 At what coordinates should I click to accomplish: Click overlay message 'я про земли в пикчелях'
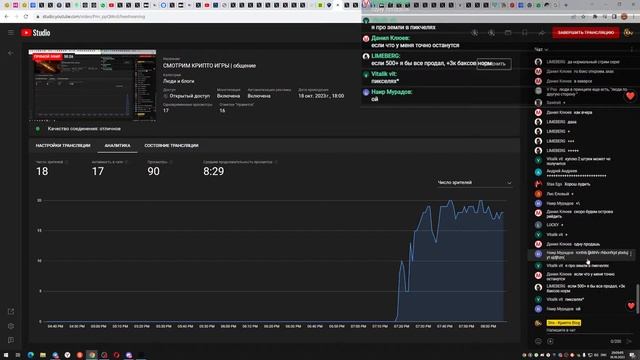pyautogui.click(x=403, y=27)
